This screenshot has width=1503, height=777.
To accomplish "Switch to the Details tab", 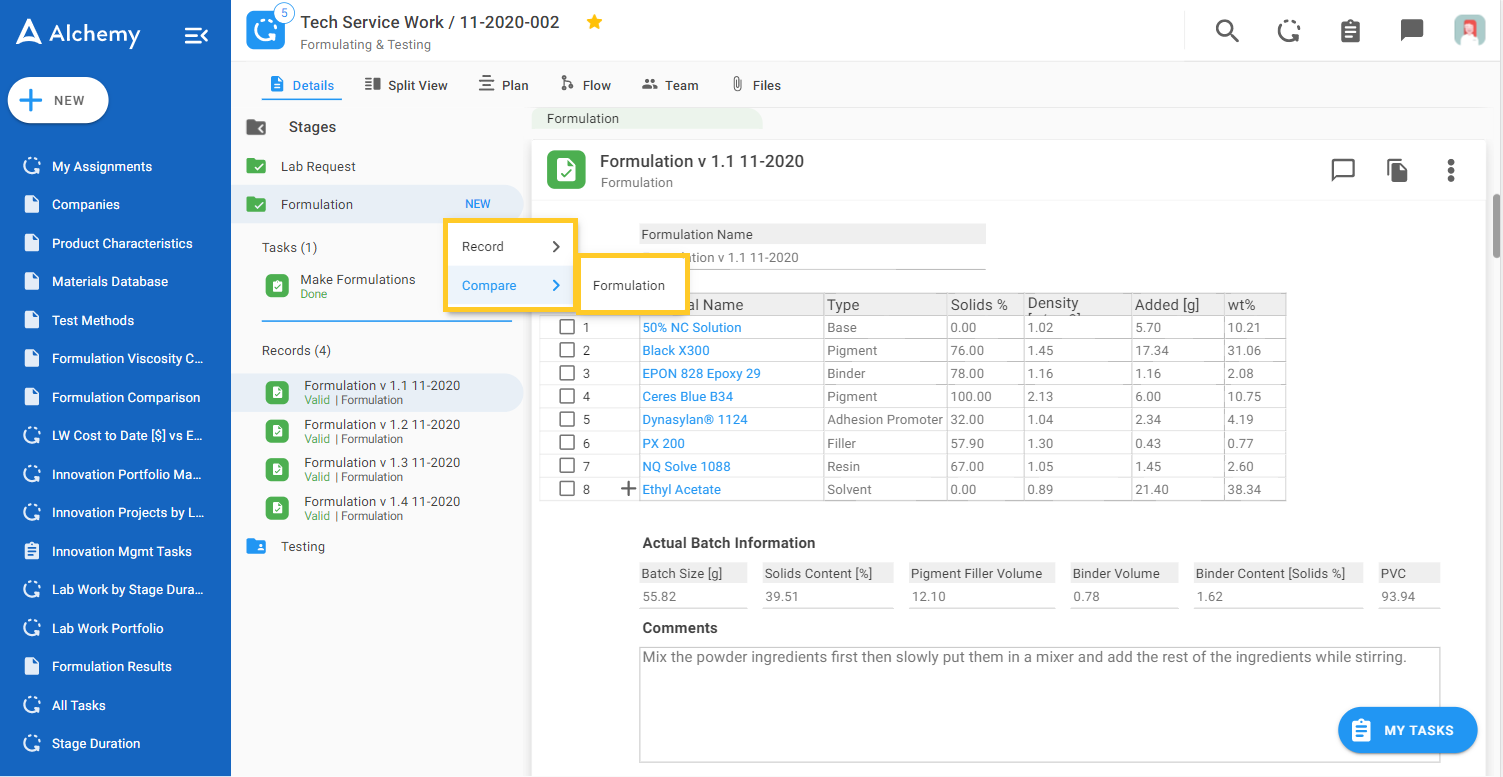I will pos(302,85).
